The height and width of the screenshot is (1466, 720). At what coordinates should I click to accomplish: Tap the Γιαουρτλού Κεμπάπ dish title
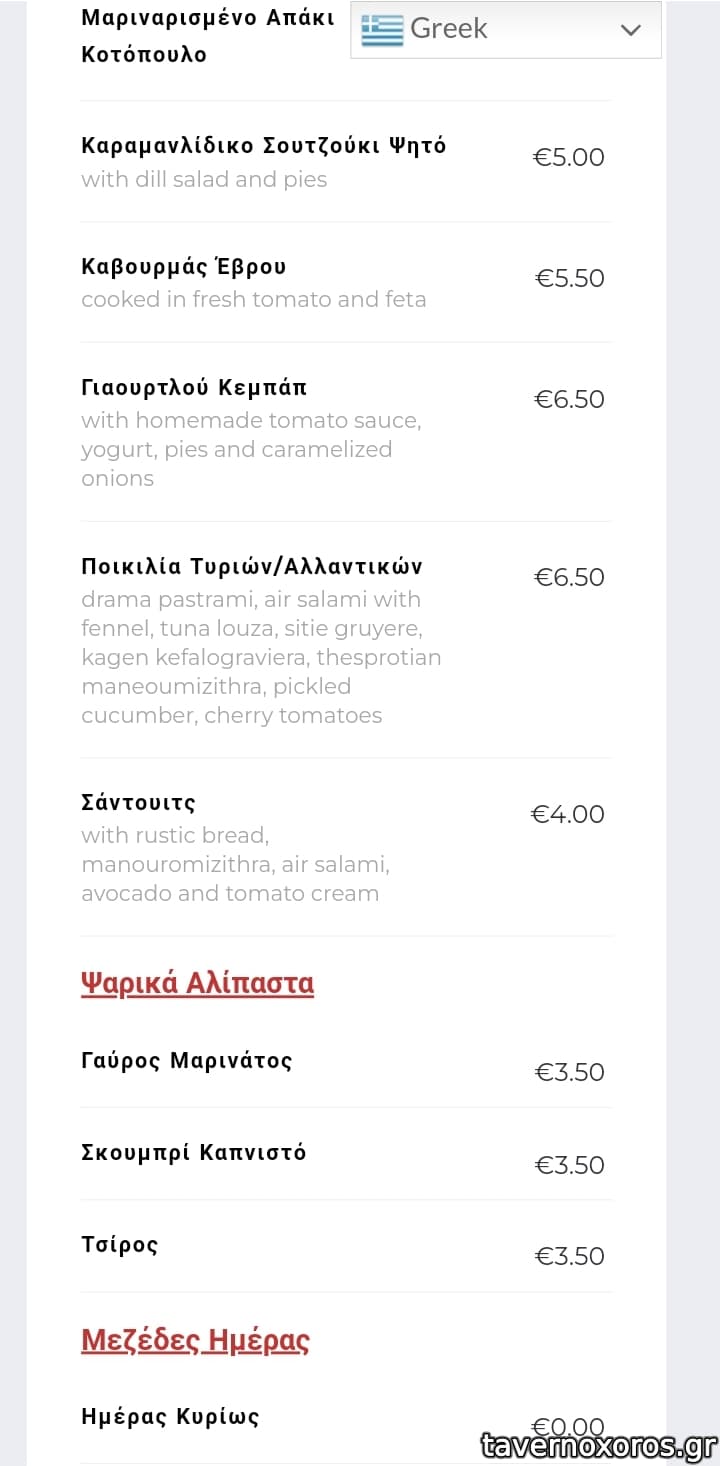point(194,388)
